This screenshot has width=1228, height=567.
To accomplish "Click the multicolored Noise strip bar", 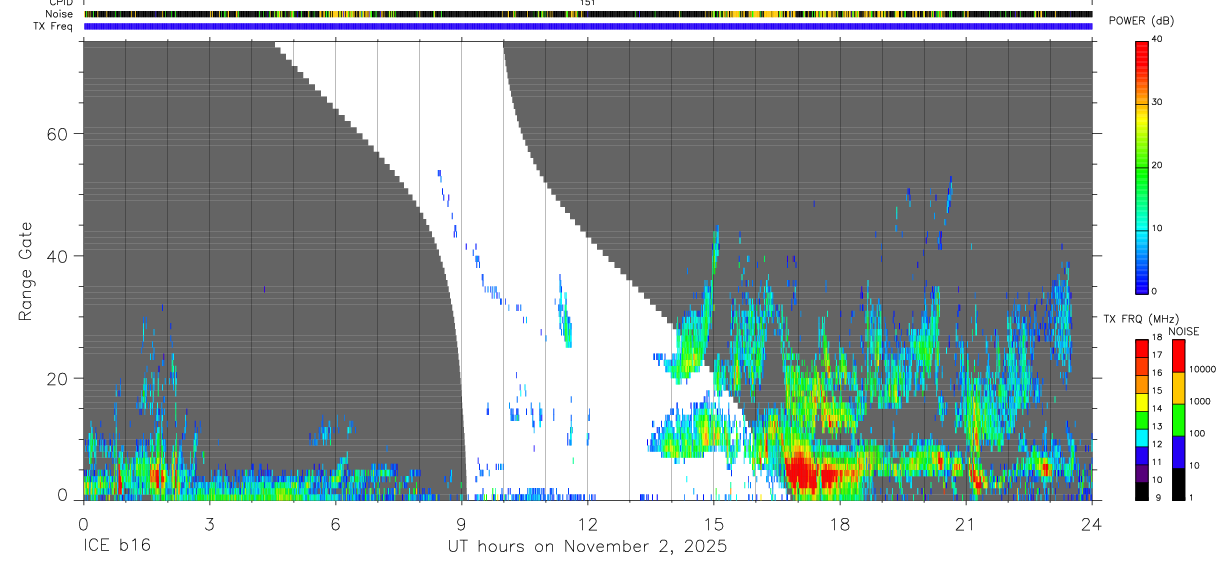I will pos(588,14).
